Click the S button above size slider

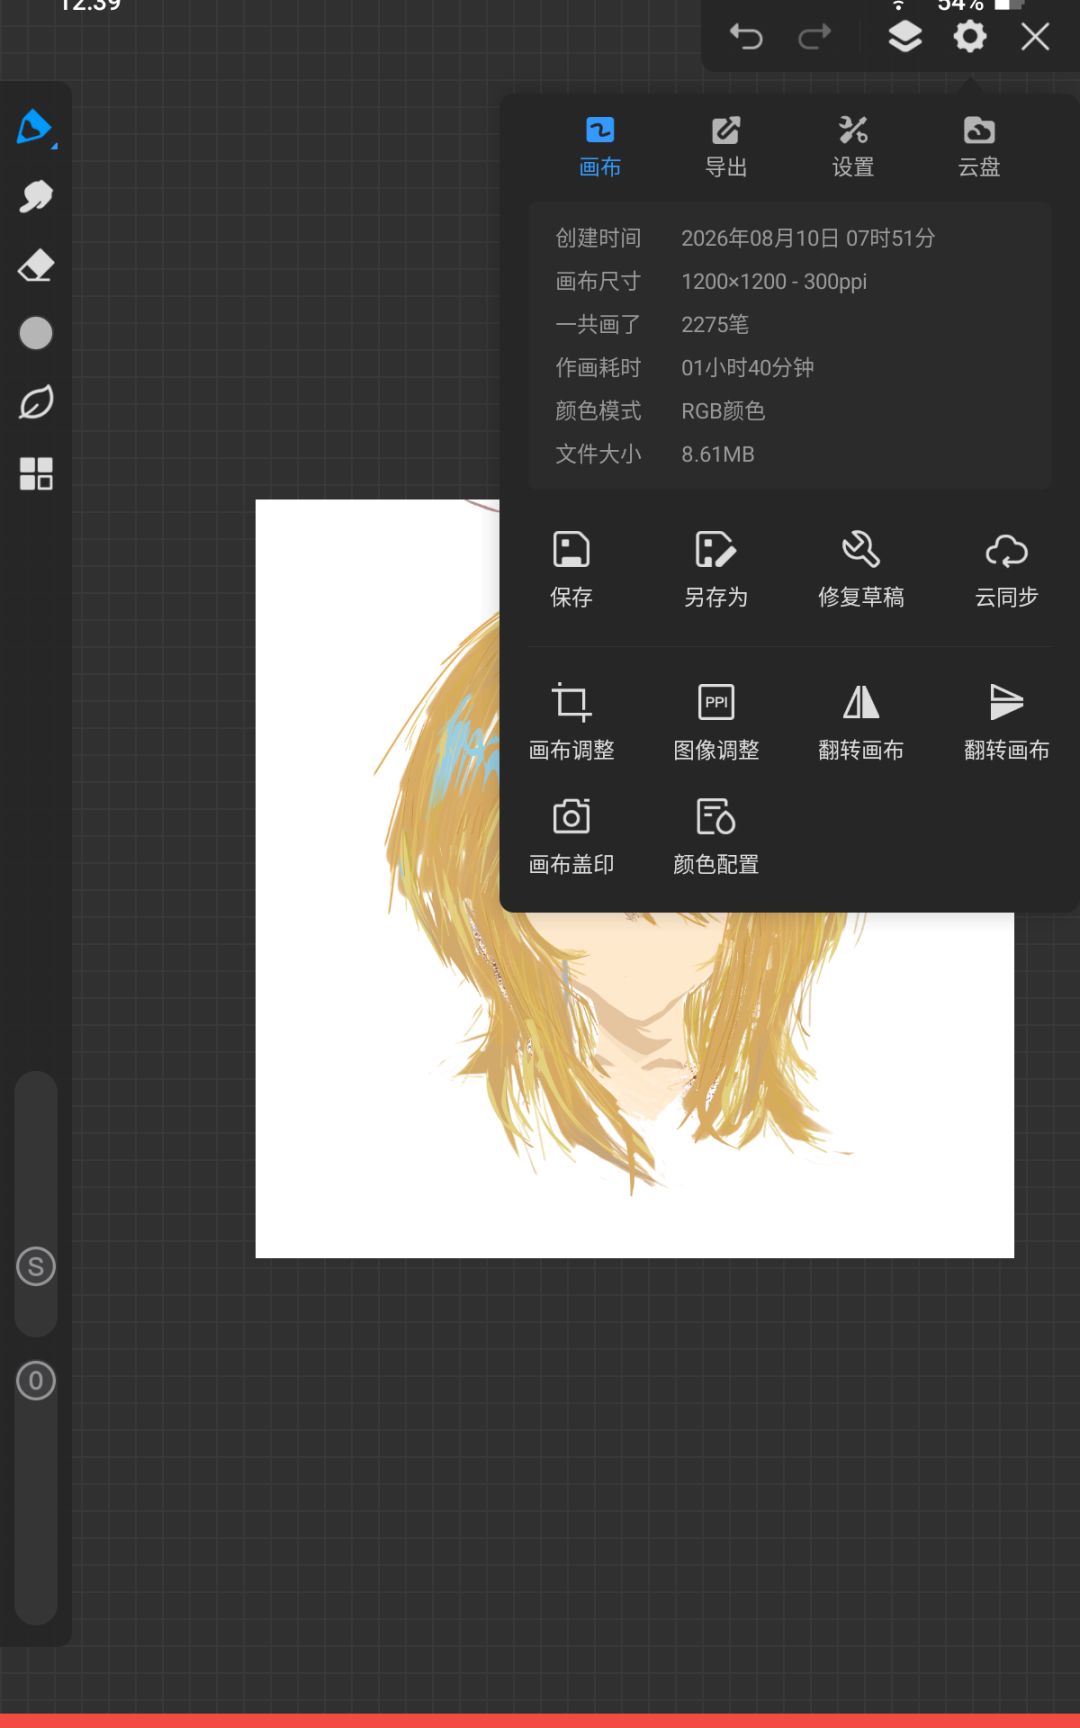tap(36, 1267)
